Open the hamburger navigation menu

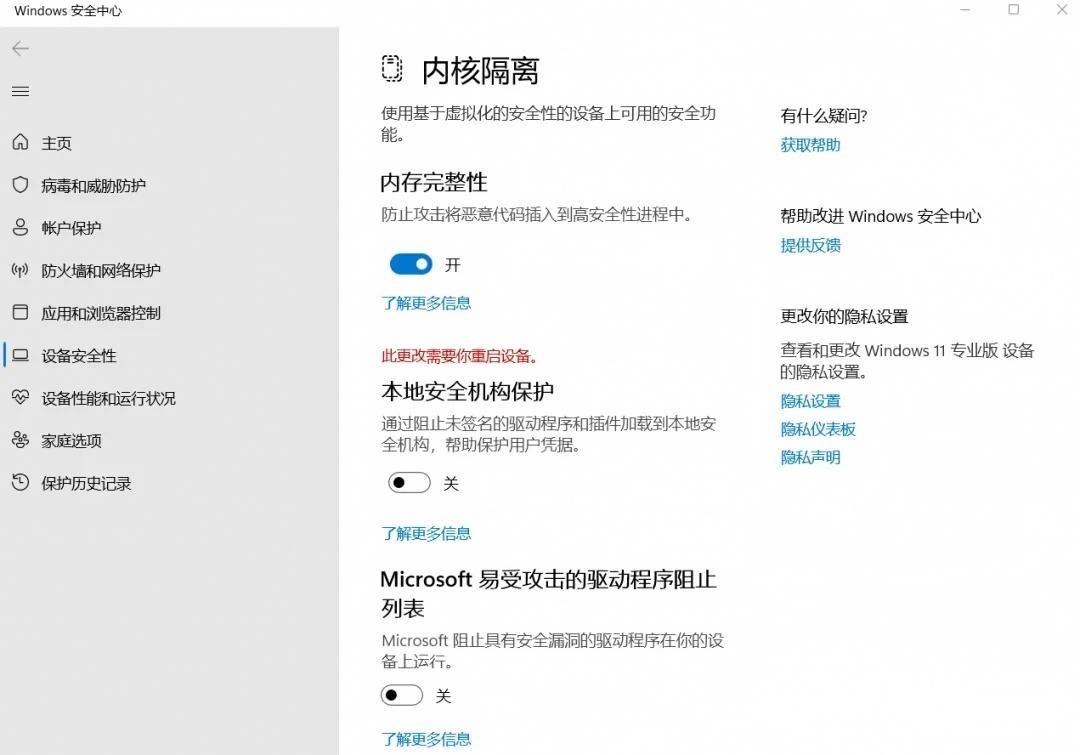tap(21, 91)
